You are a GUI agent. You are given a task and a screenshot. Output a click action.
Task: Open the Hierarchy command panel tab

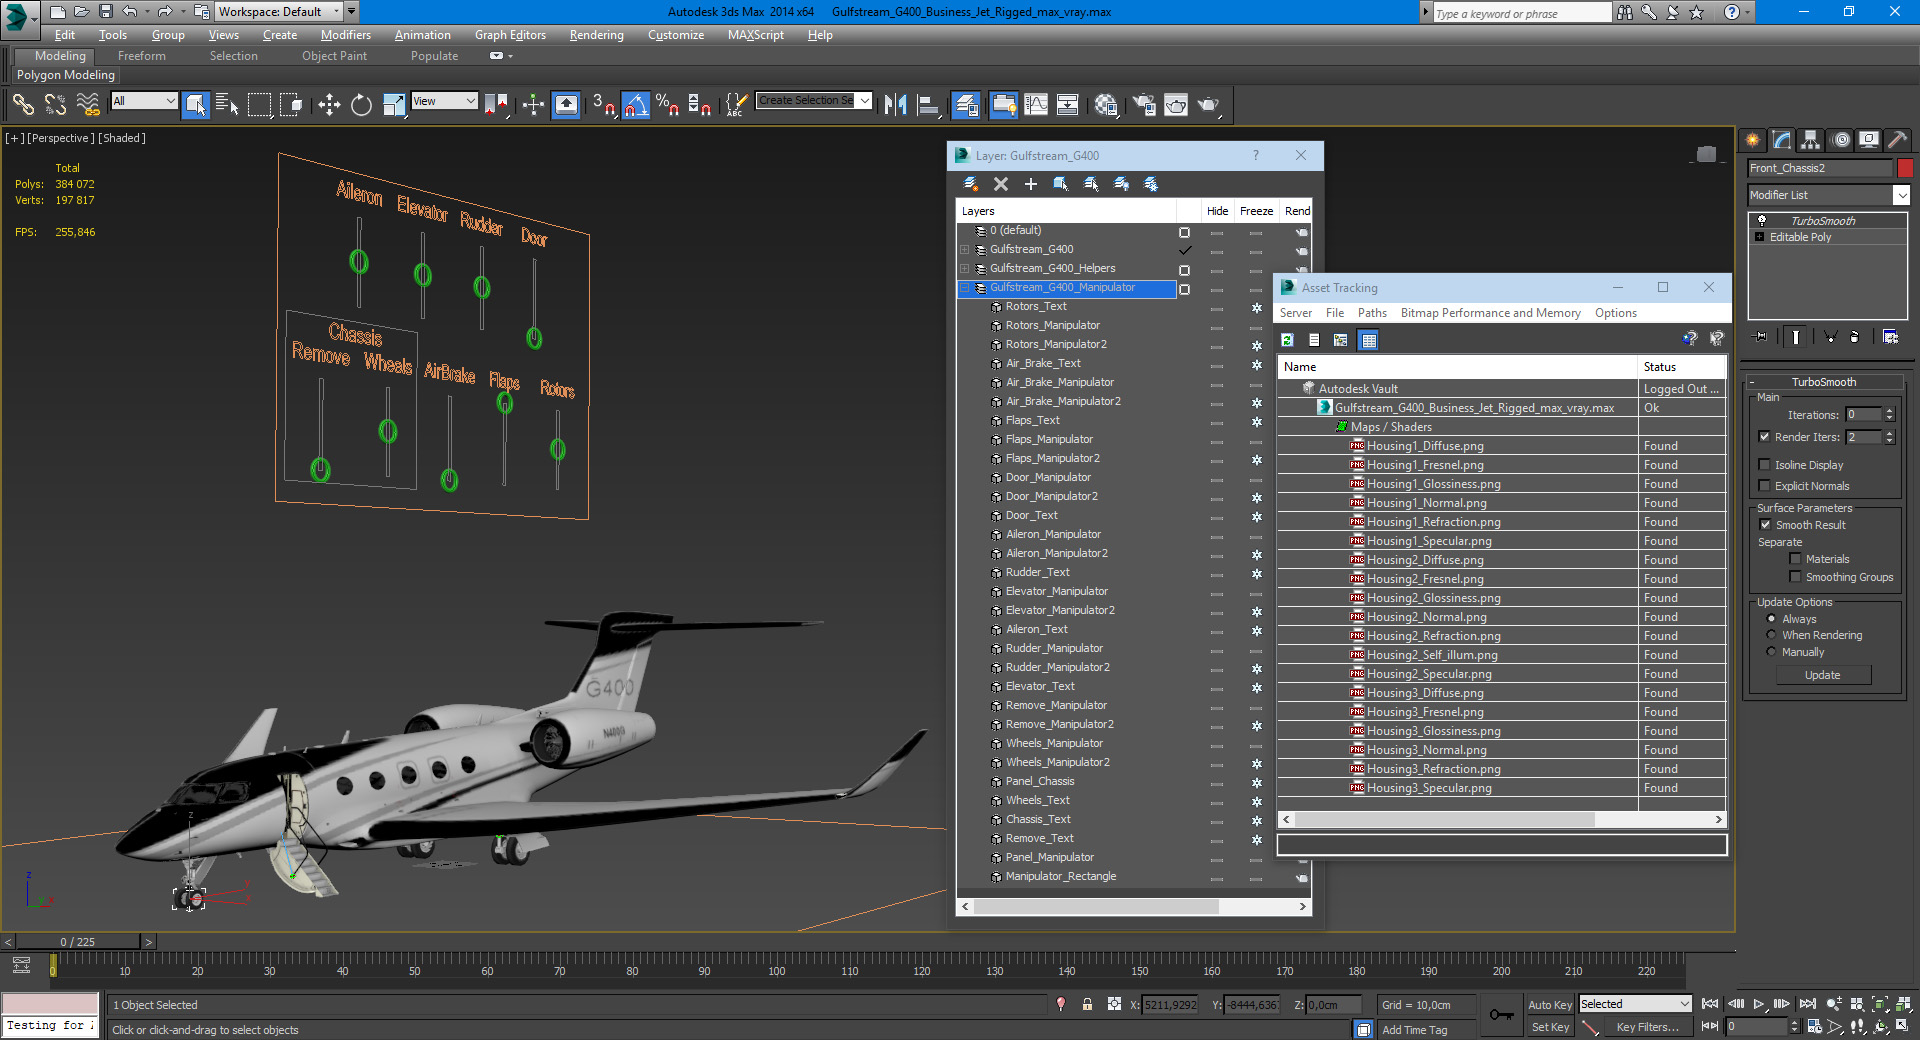[x=1810, y=140]
